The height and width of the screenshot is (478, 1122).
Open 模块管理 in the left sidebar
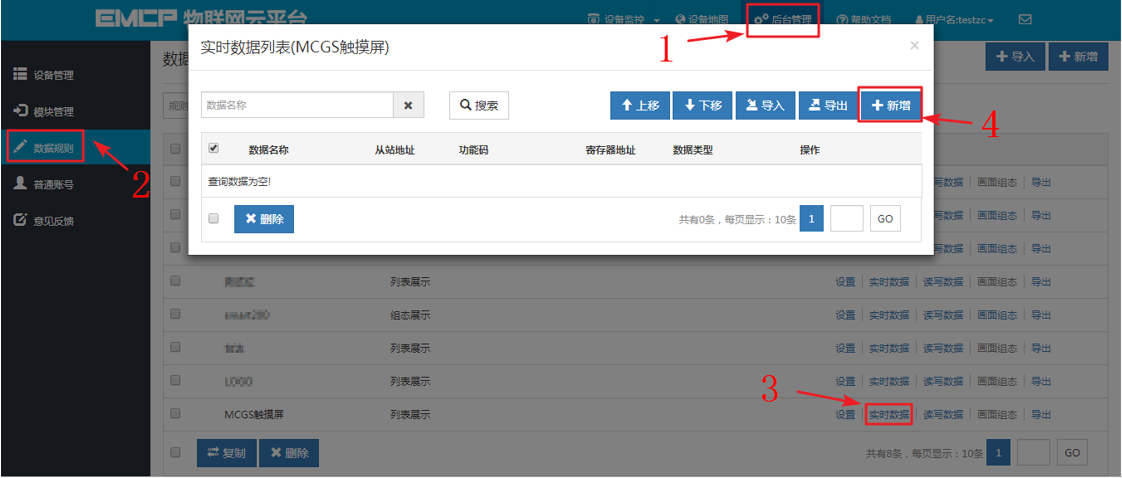point(44,112)
